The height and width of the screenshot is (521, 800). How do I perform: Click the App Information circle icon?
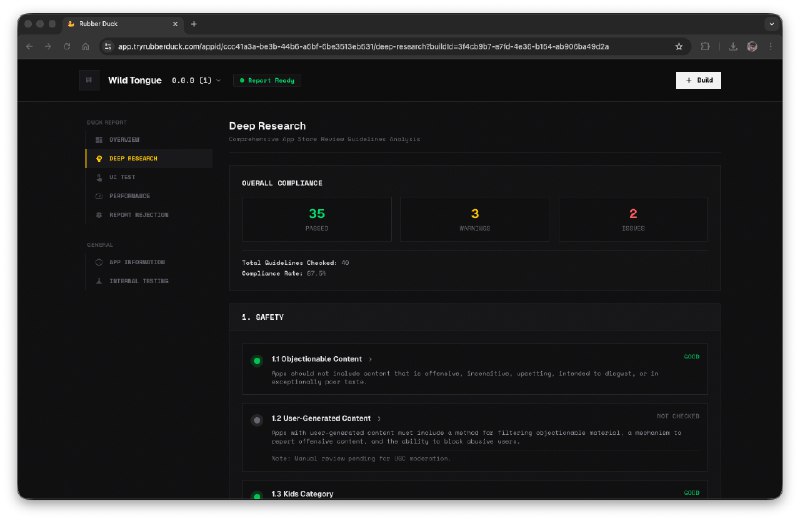pos(98,262)
